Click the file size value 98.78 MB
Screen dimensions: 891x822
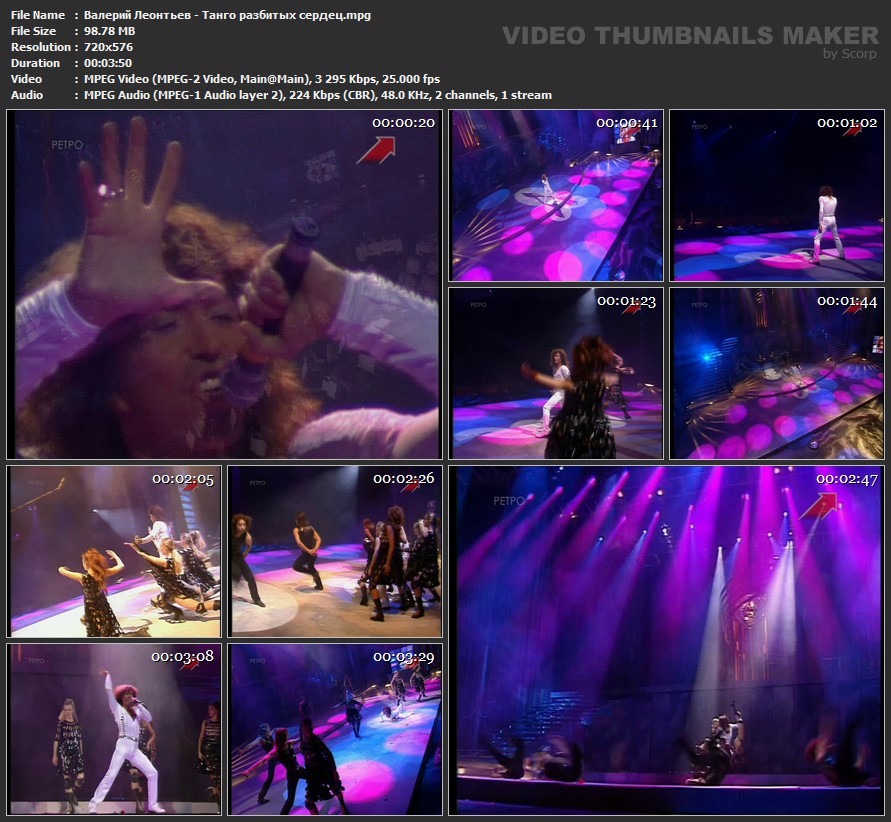click(x=110, y=31)
